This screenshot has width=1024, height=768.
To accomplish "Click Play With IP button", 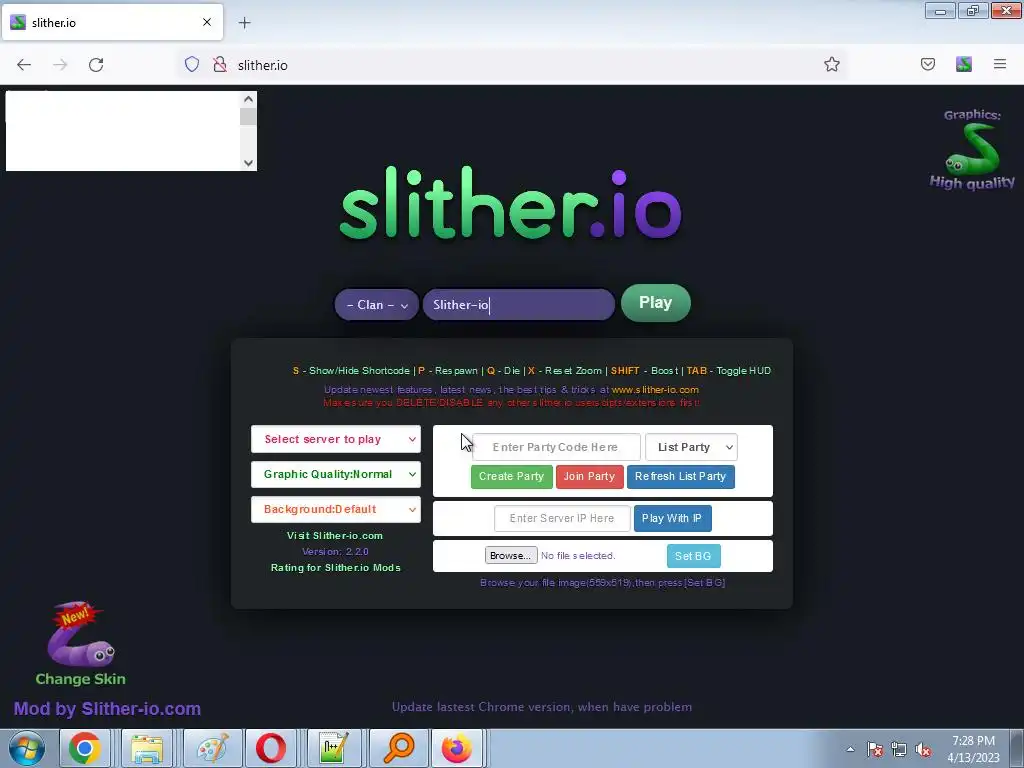I will (672, 519).
